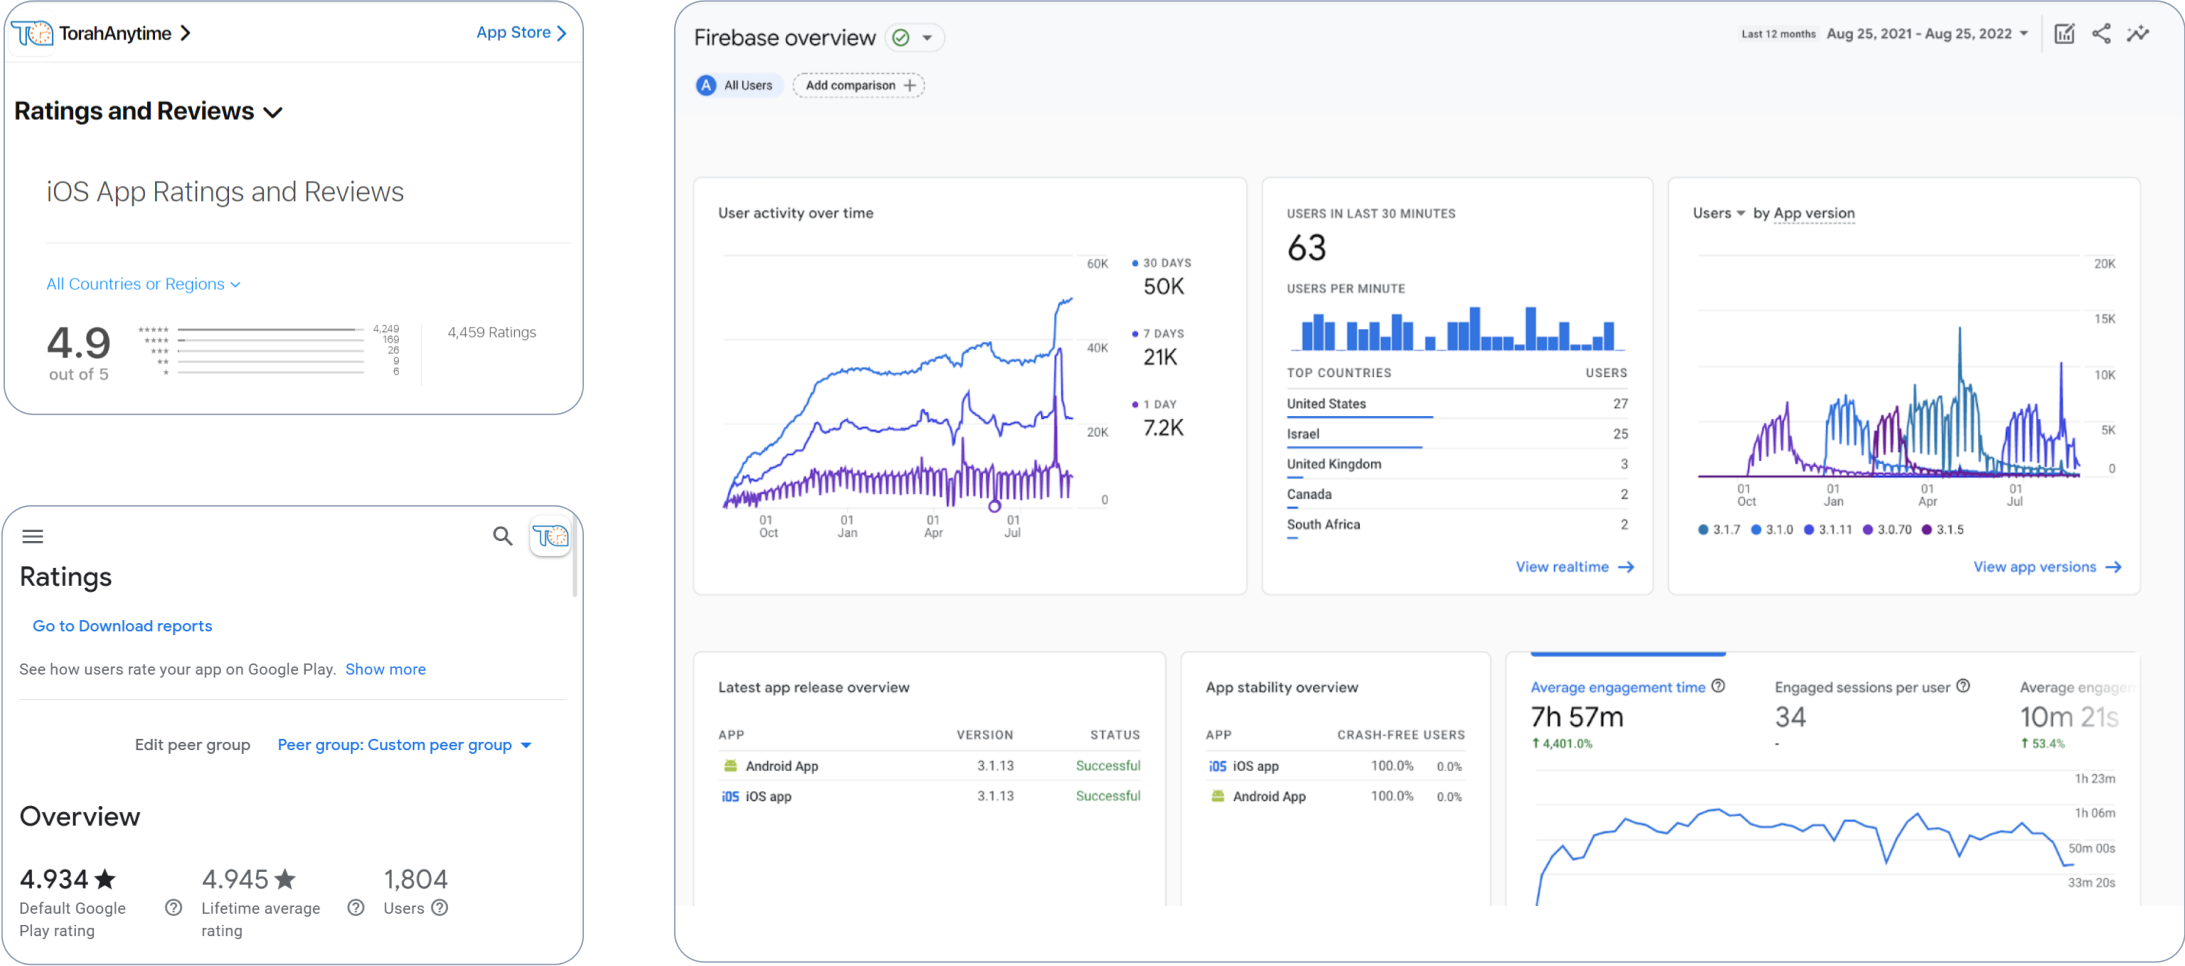Image resolution: width=2185 pixels, height=966 pixels.
Task: Open dropdown arrow beside Firebase overview title
Action: point(928,38)
